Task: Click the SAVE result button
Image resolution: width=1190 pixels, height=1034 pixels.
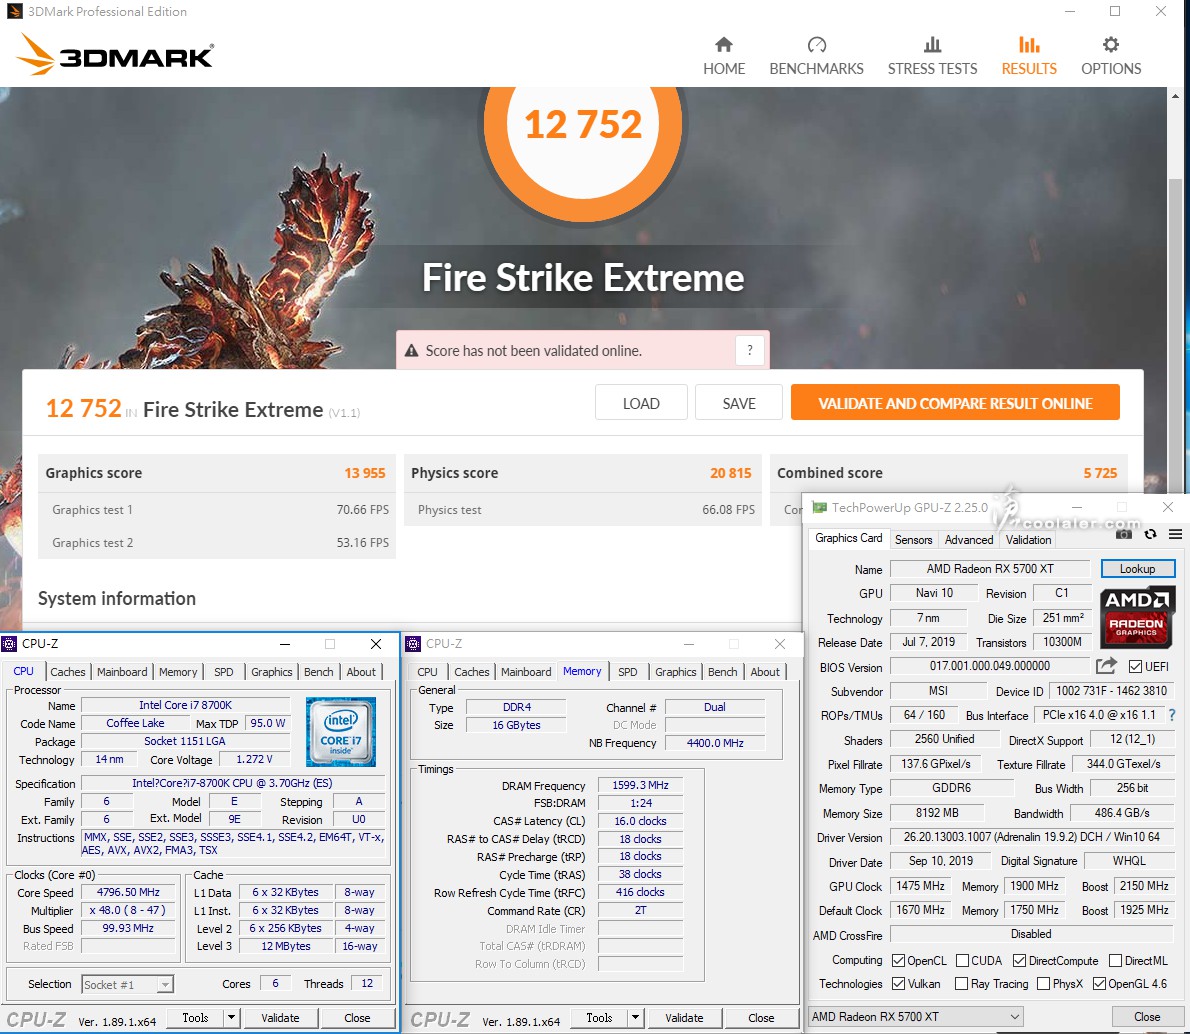Action: click(738, 402)
